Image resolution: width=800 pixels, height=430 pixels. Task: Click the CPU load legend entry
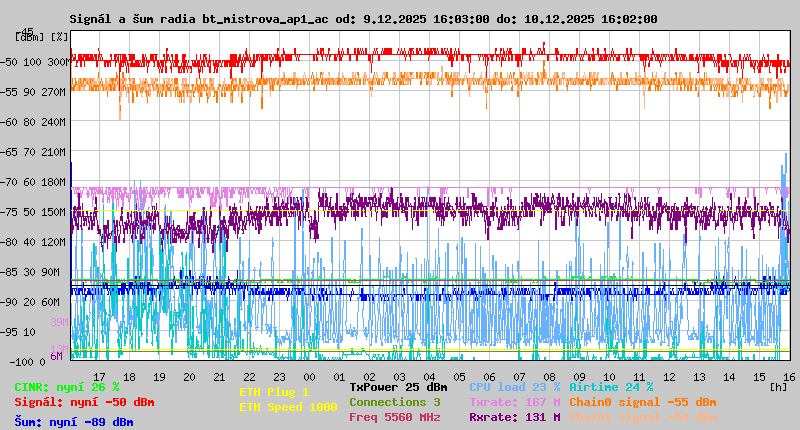pyautogui.click(x=514, y=387)
